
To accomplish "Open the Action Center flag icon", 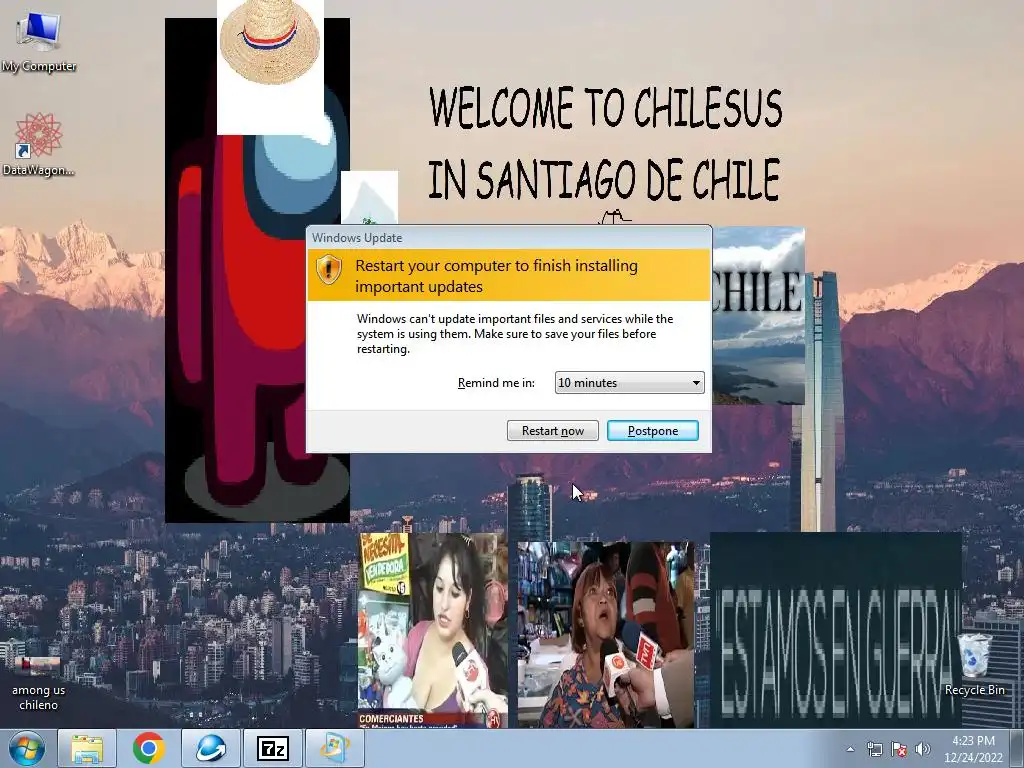I will pyautogui.click(x=899, y=749).
